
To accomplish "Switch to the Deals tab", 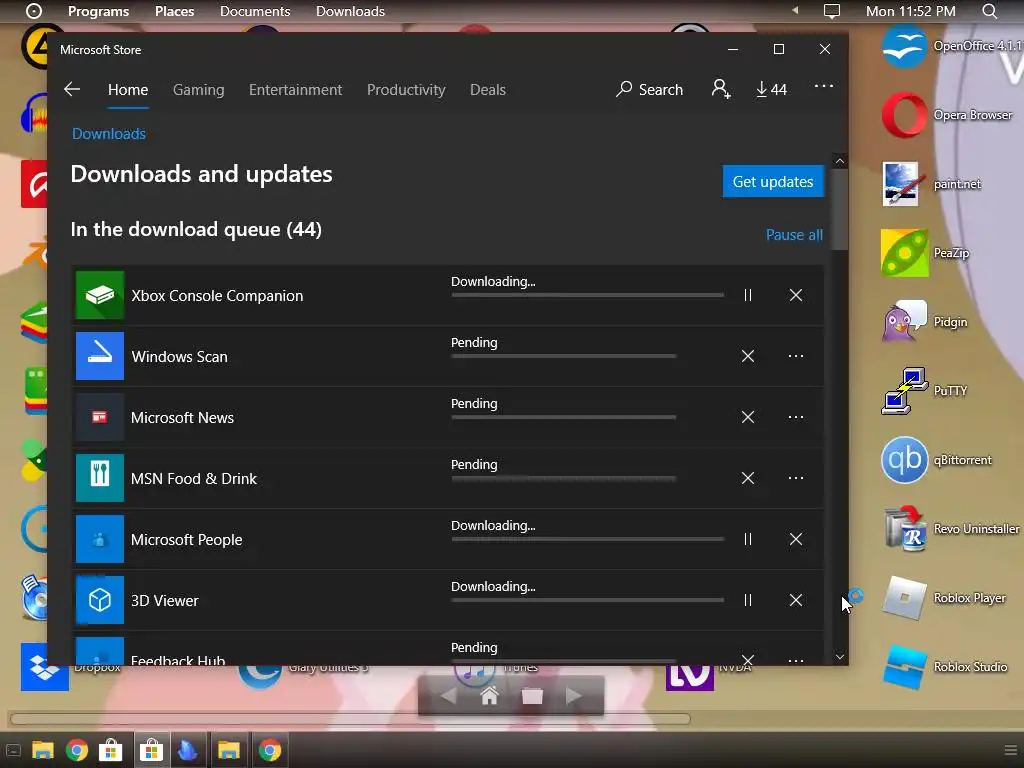I will 488,90.
